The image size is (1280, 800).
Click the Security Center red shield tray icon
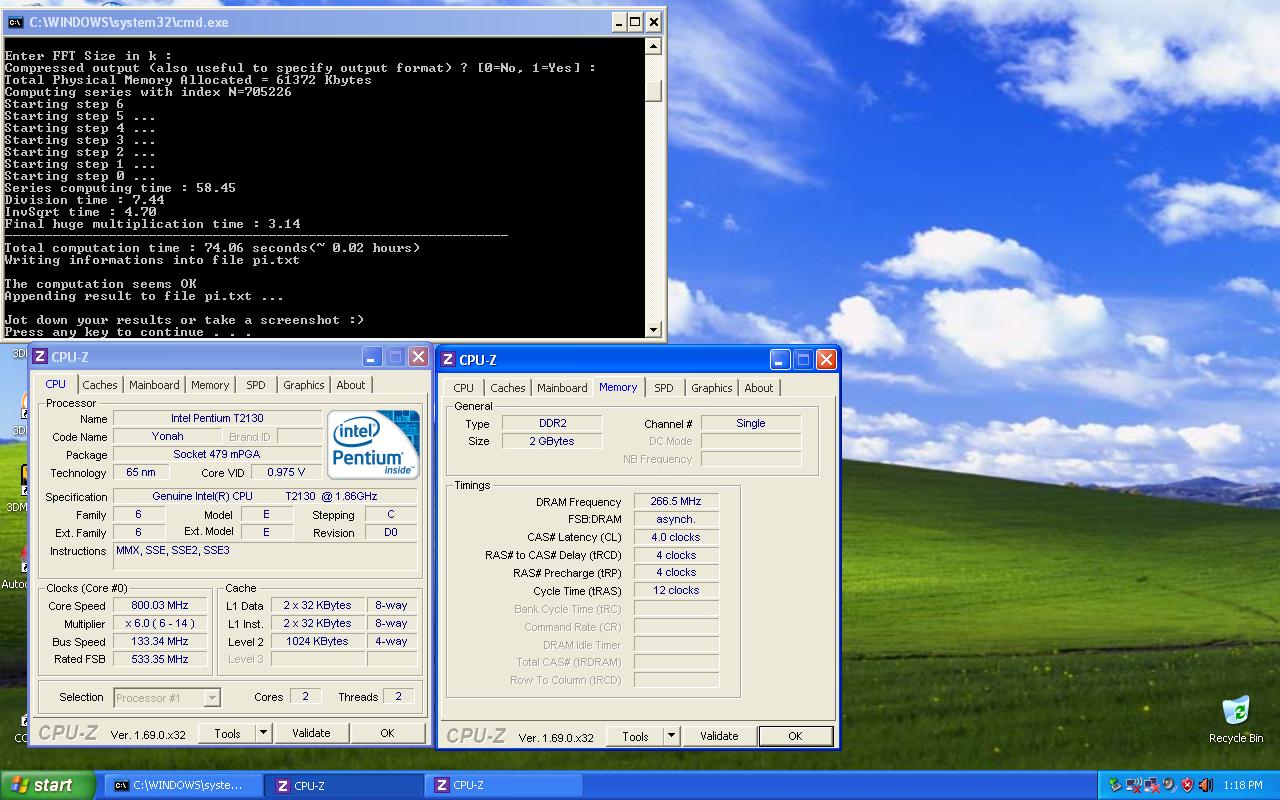pyautogui.click(x=1187, y=785)
